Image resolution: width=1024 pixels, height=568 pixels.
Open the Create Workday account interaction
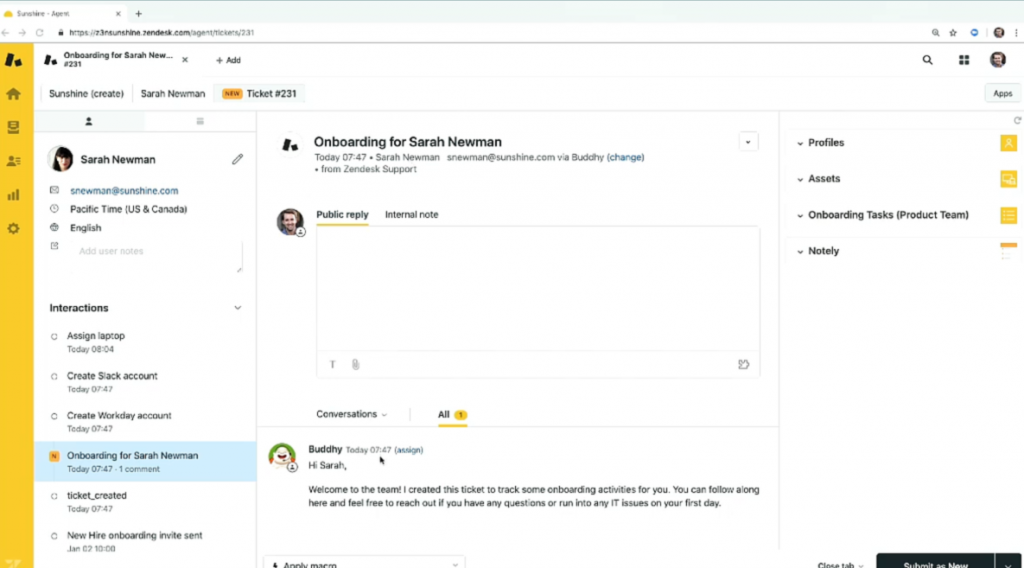[145, 422]
